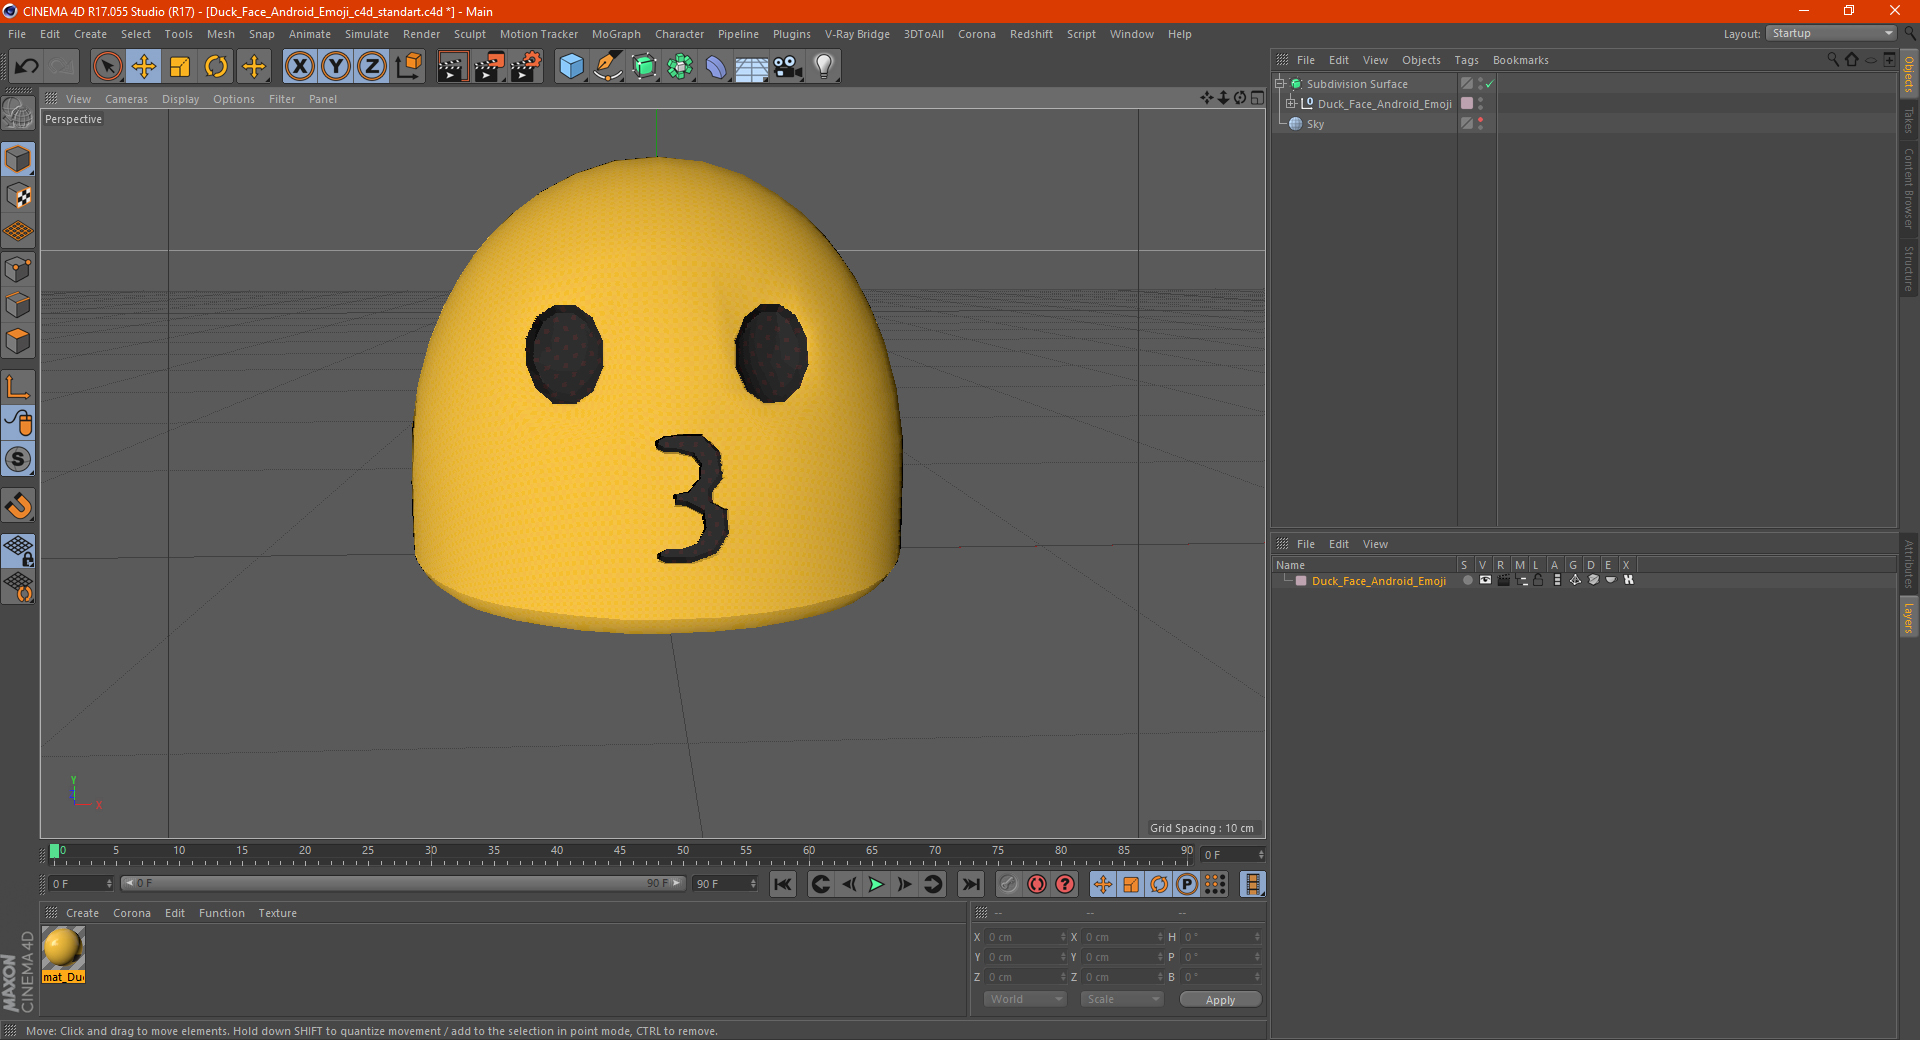The image size is (1920, 1040).
Task: Add a Subdivision Surface generator icon
Action: 644,67
